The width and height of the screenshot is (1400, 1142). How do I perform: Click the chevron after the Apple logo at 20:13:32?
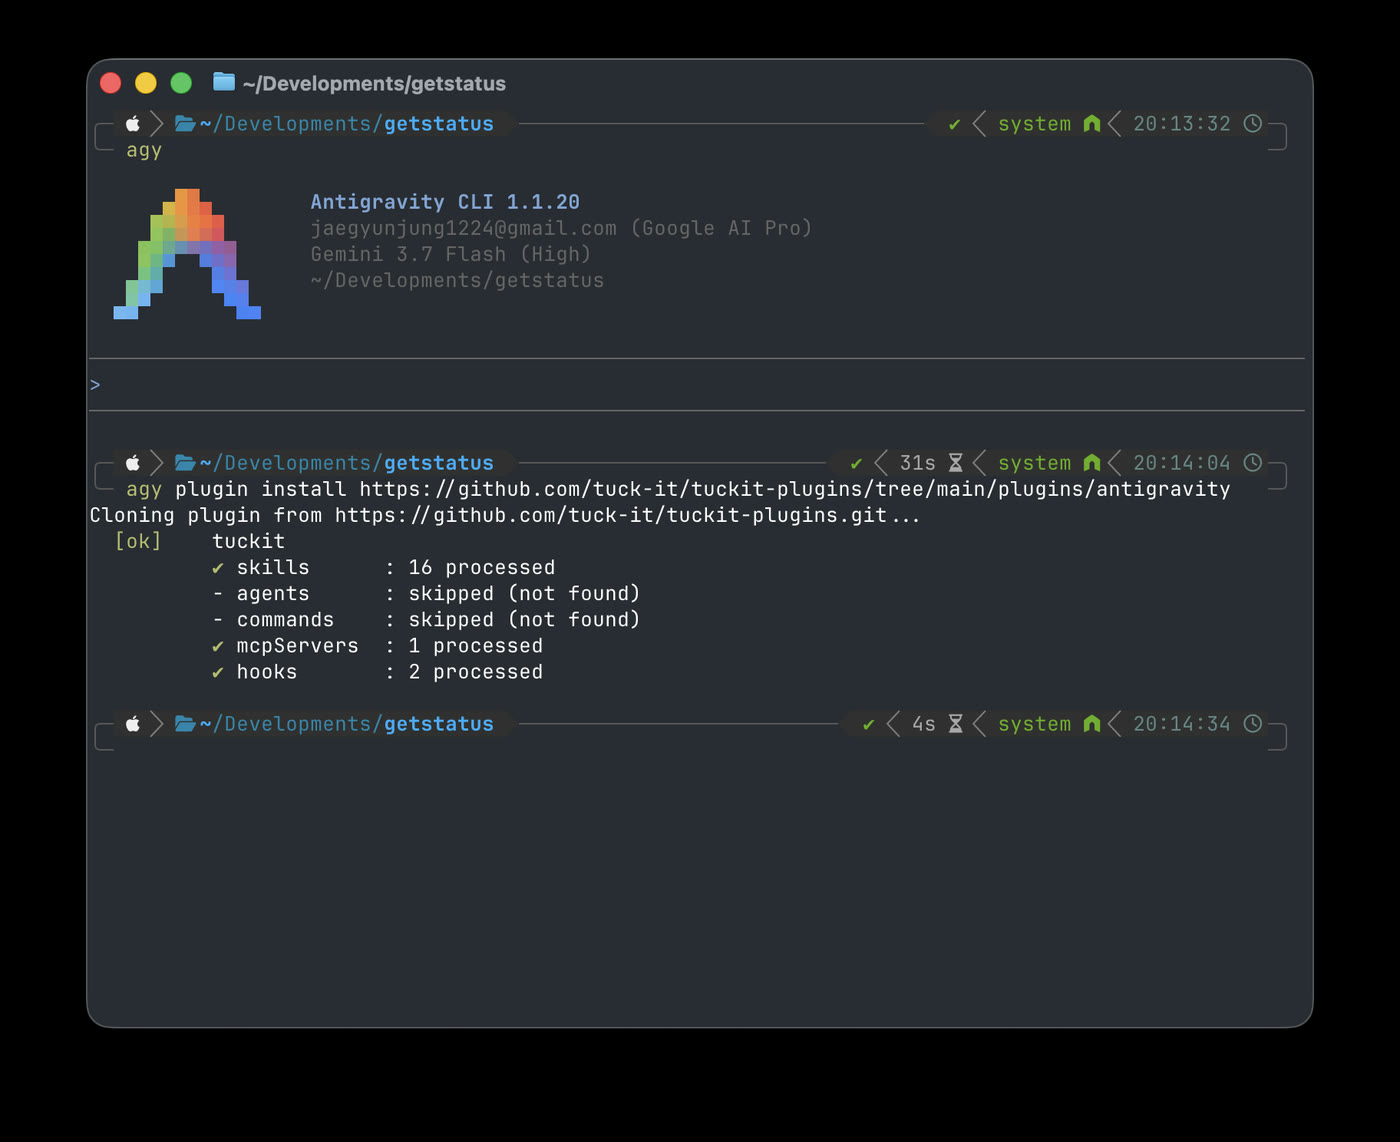[157, 124]
